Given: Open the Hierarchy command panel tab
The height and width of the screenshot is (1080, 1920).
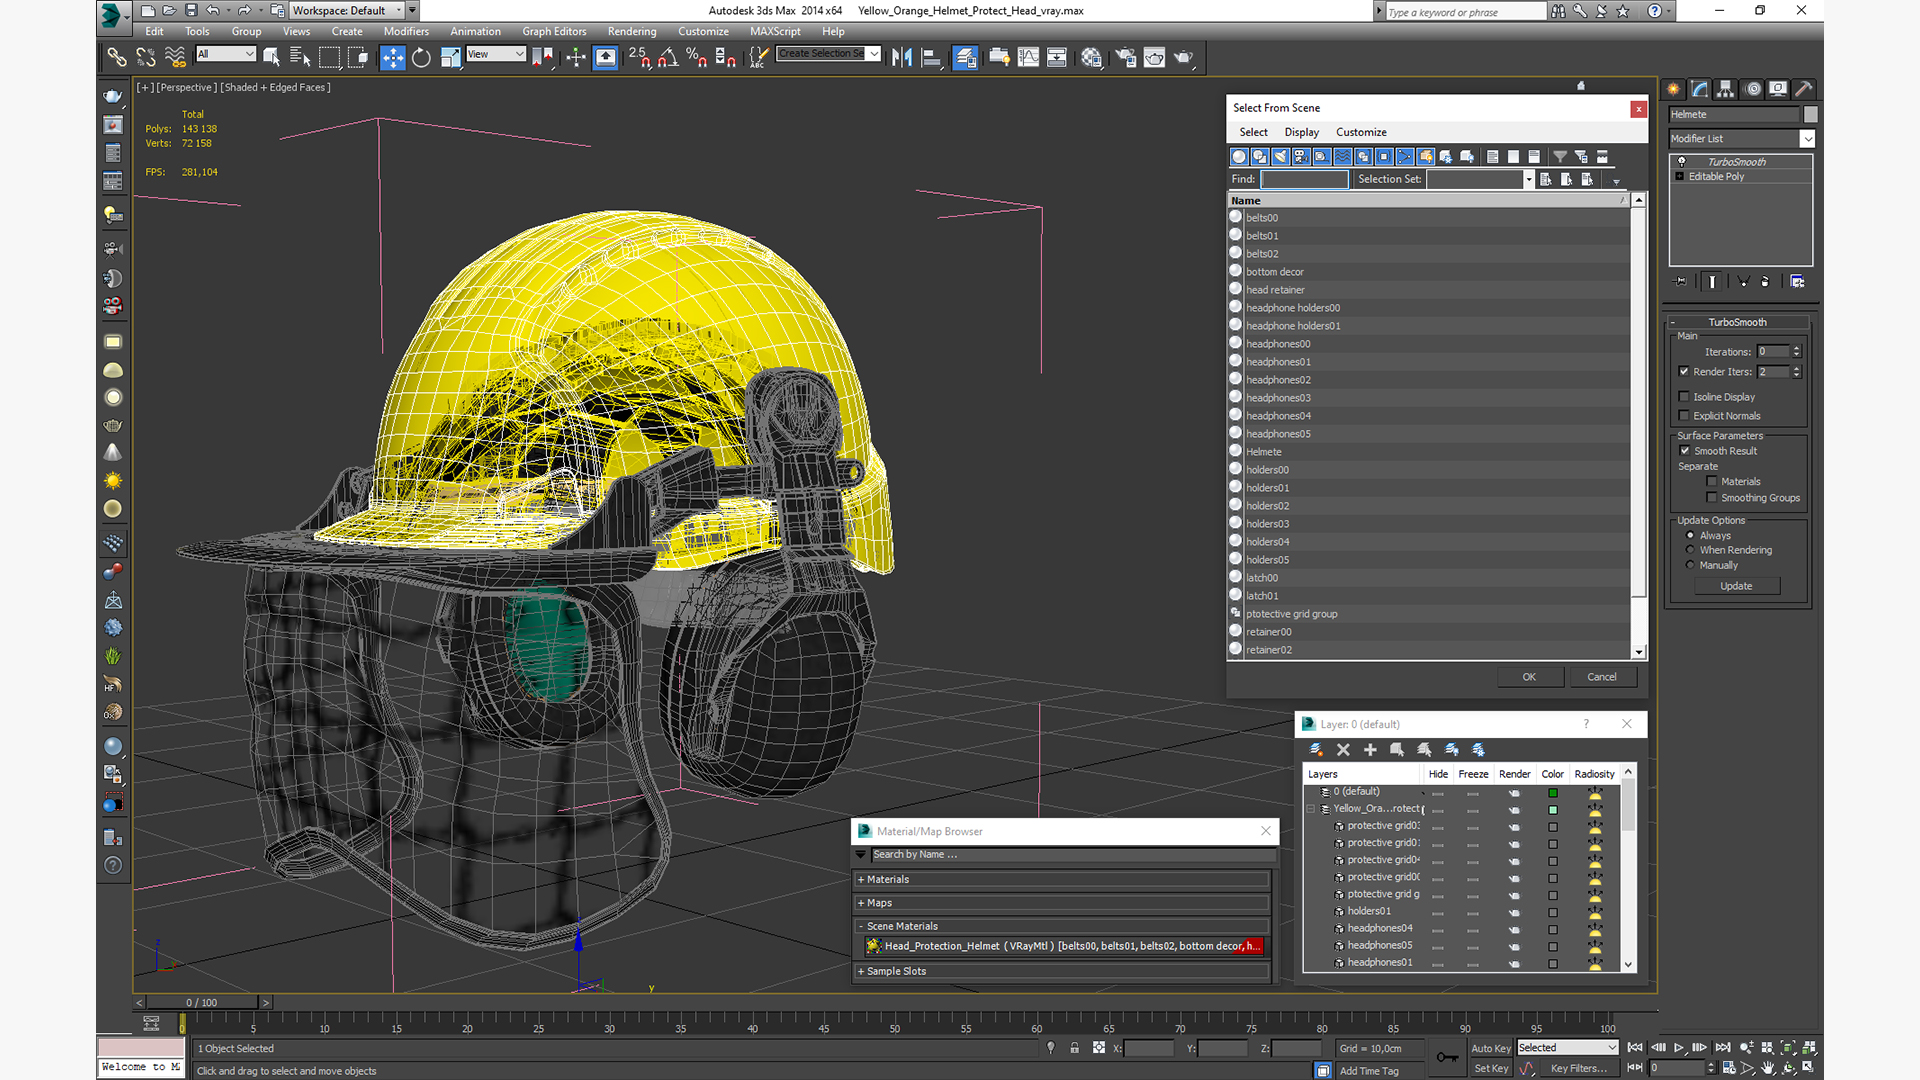Looking at the screenshot, I should 1726,89.
